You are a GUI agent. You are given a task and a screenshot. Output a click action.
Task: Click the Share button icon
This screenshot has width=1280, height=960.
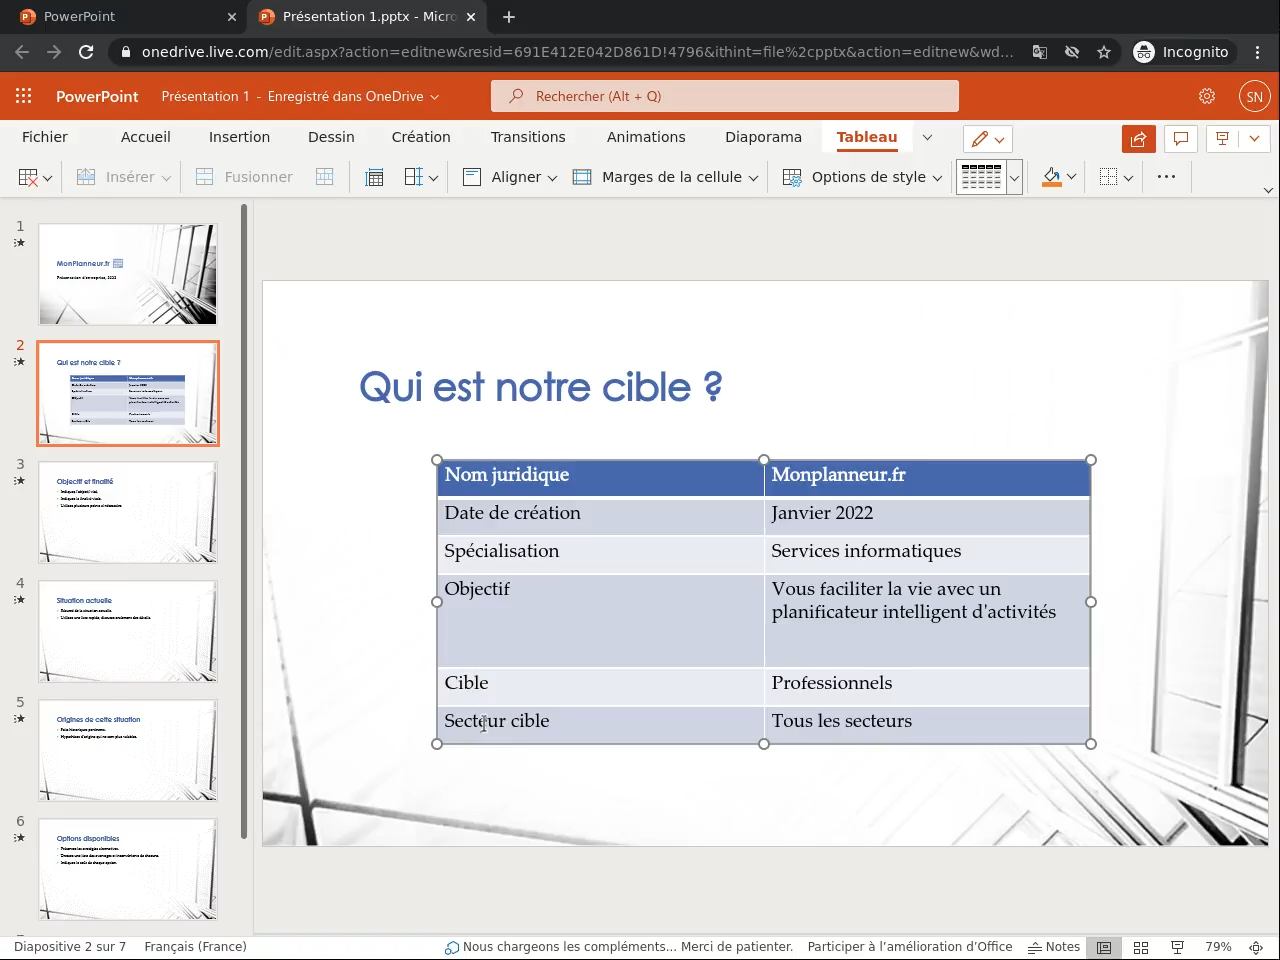1138,139
